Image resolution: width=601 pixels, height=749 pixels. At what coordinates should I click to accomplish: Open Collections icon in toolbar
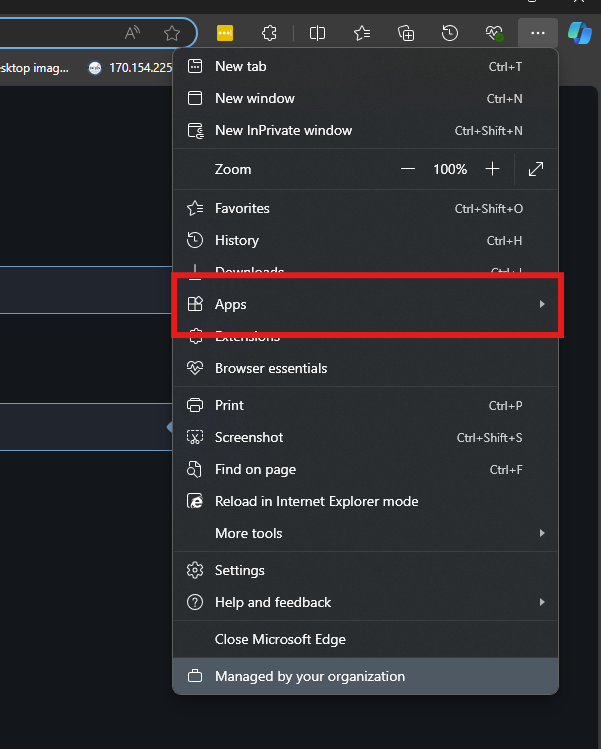click(406, 33)
